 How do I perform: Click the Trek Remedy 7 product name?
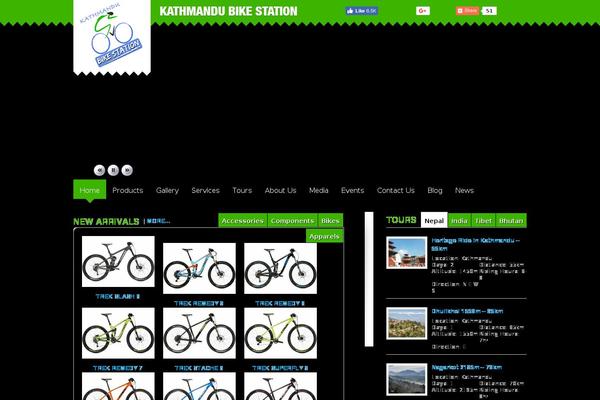(x=118, y=368)
